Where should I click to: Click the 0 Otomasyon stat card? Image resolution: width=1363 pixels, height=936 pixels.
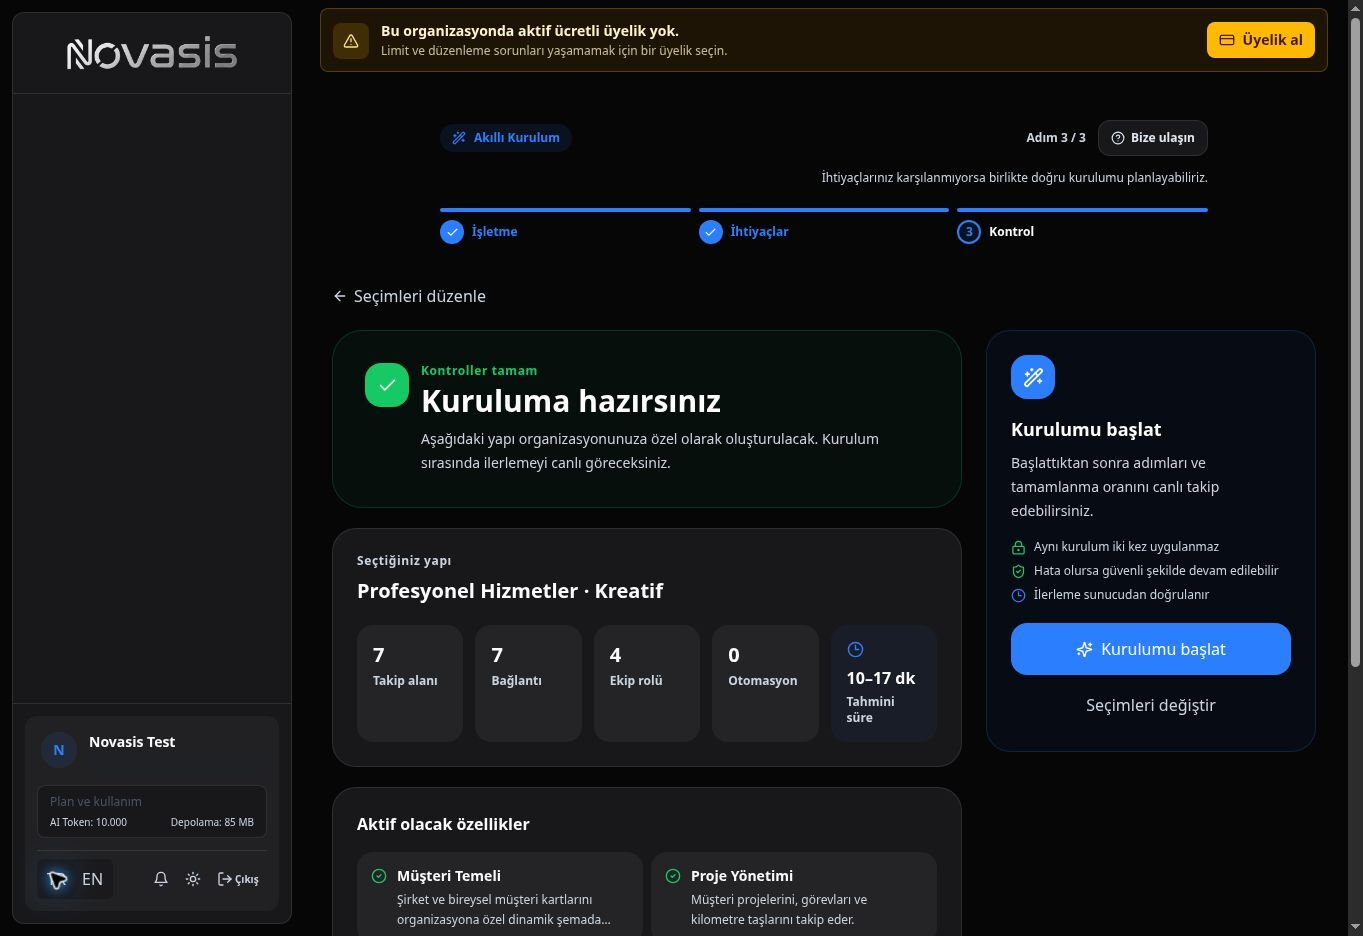(765, 684)
